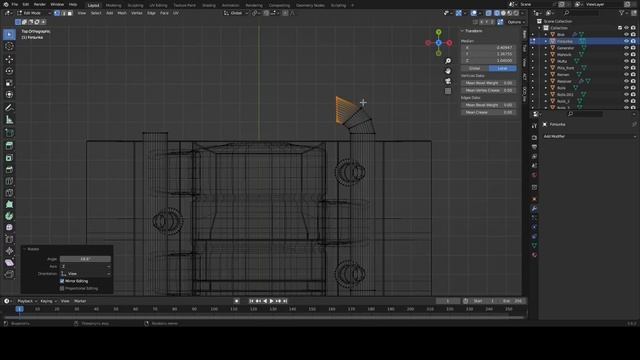This screenshot has height=360, width=640.
Task: Click the viewport zoom magnifier icon
Action: coord(448,61)
